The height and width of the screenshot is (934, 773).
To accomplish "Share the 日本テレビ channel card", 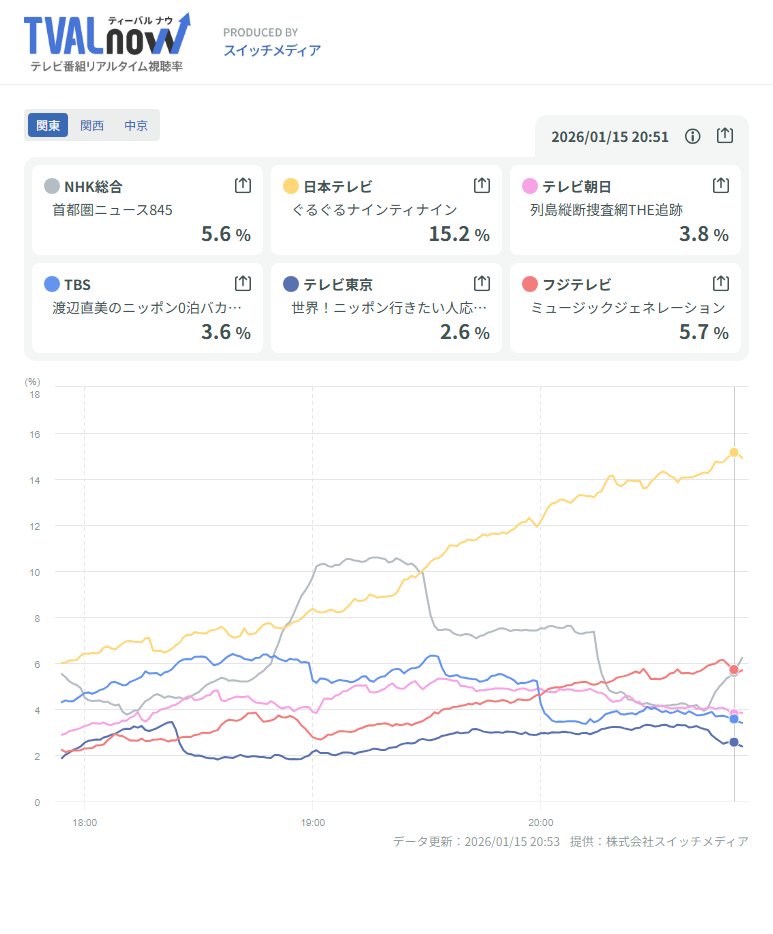I will point(481,185).
